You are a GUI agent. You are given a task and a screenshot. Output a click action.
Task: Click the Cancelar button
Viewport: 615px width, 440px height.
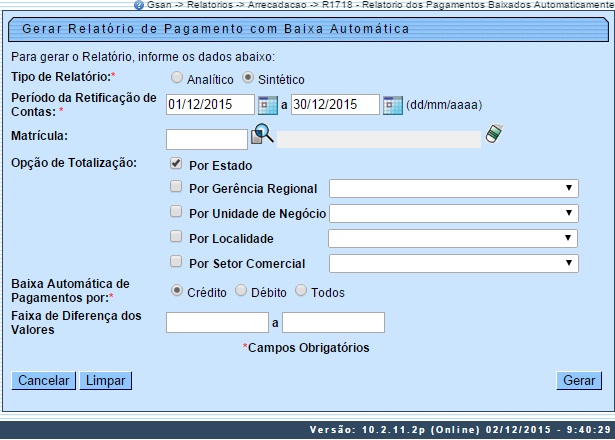click(43, 381)
